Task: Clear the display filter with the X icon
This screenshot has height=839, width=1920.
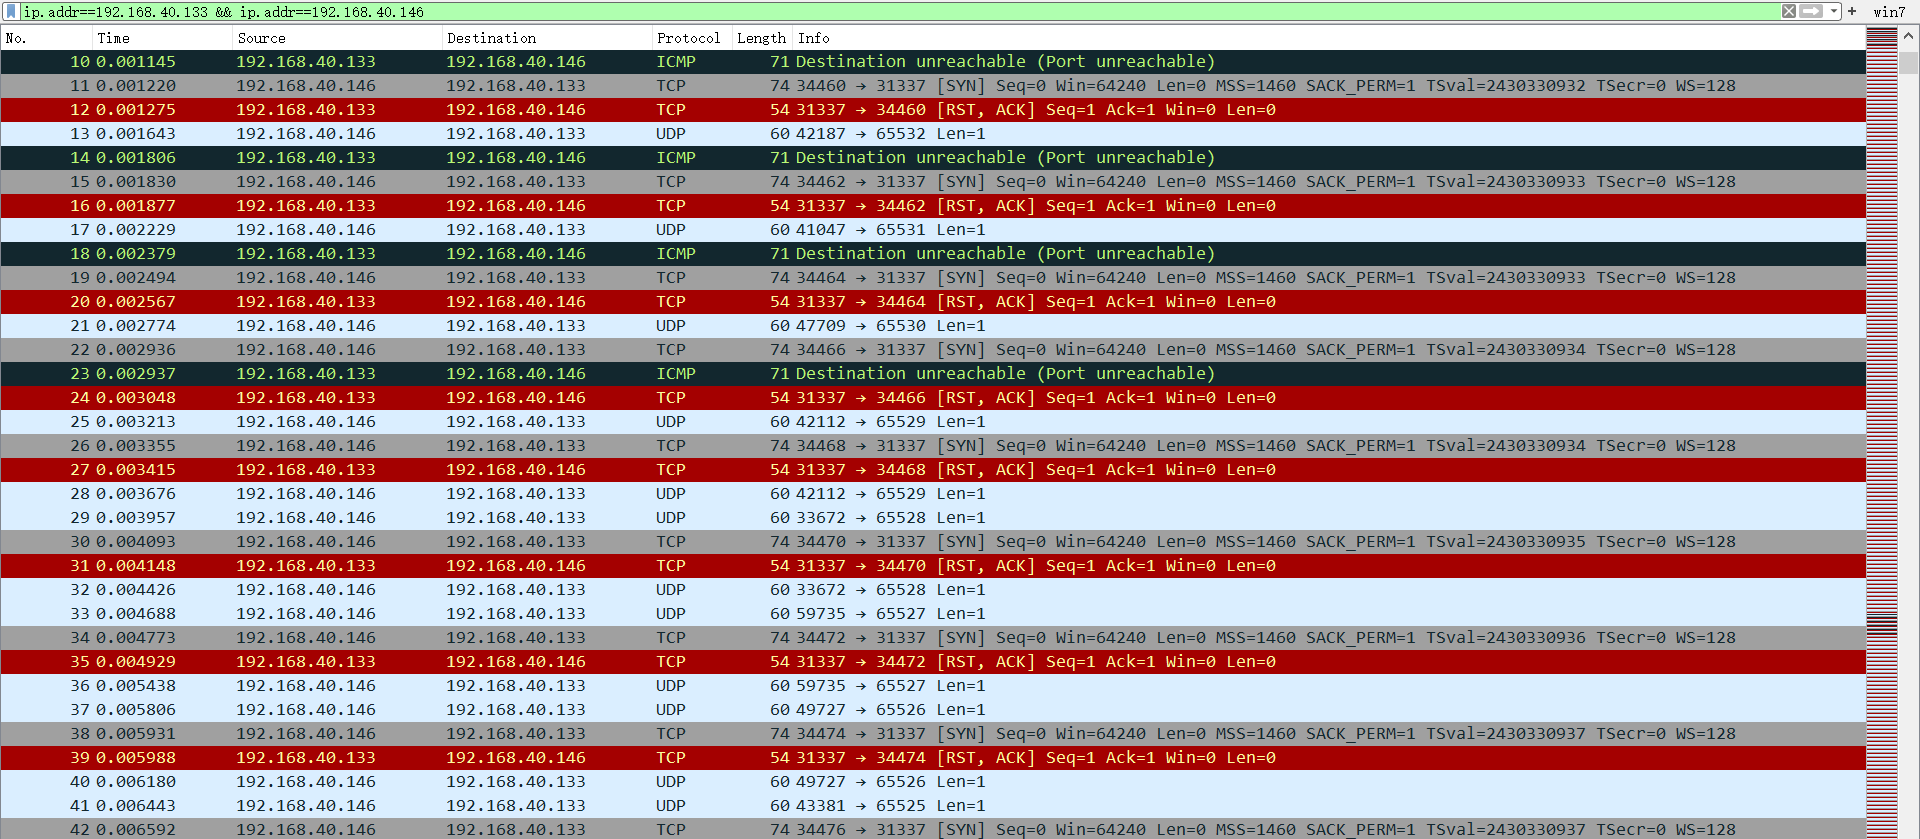Action: (1789, 11)
